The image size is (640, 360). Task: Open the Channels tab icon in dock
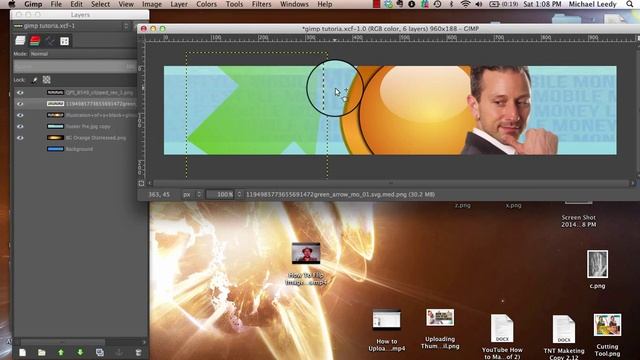point(35,40)
